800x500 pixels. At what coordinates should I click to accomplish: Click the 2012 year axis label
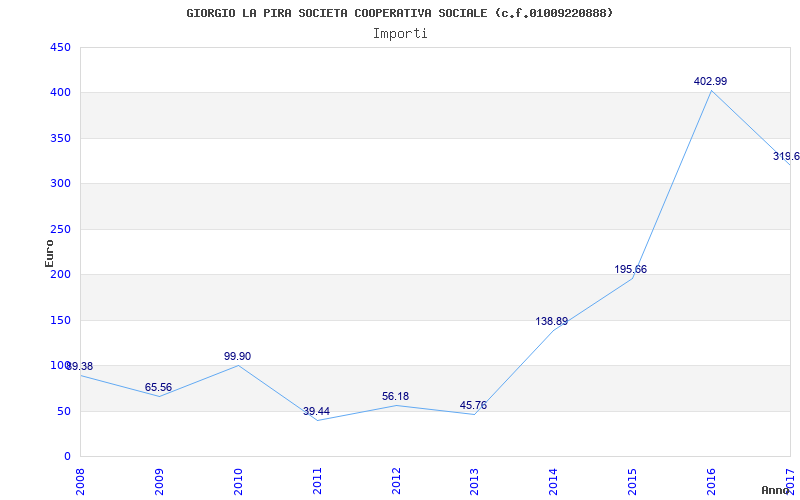(x=396, y=481)
